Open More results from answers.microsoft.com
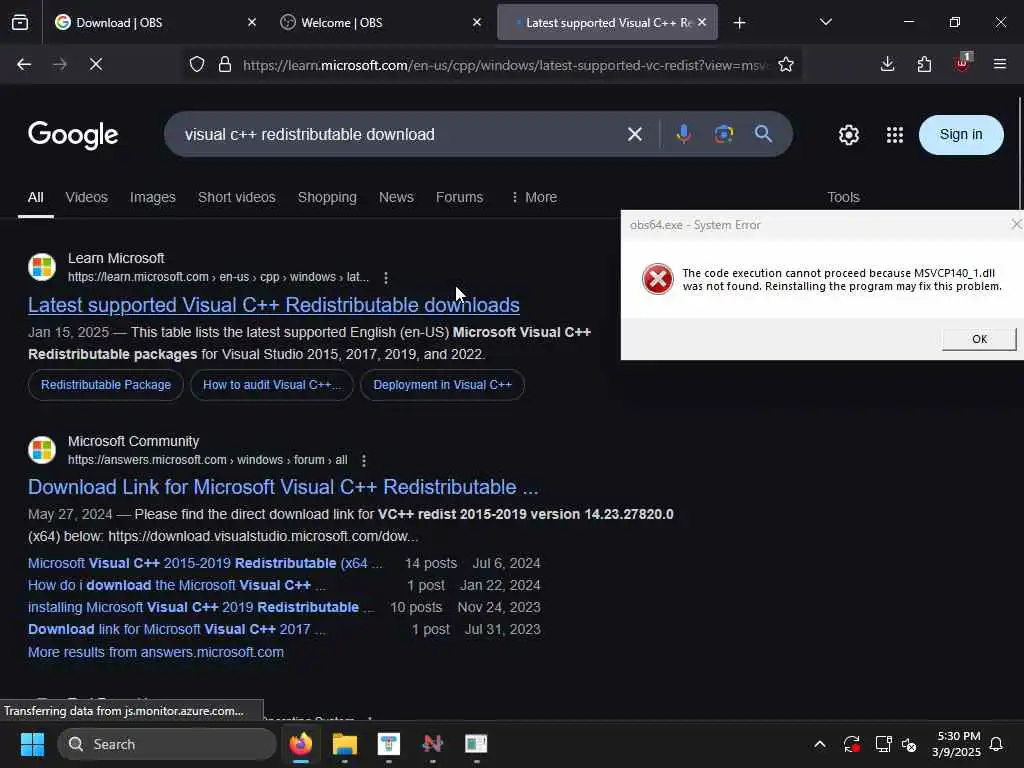1024x768 pixels. 155,652
